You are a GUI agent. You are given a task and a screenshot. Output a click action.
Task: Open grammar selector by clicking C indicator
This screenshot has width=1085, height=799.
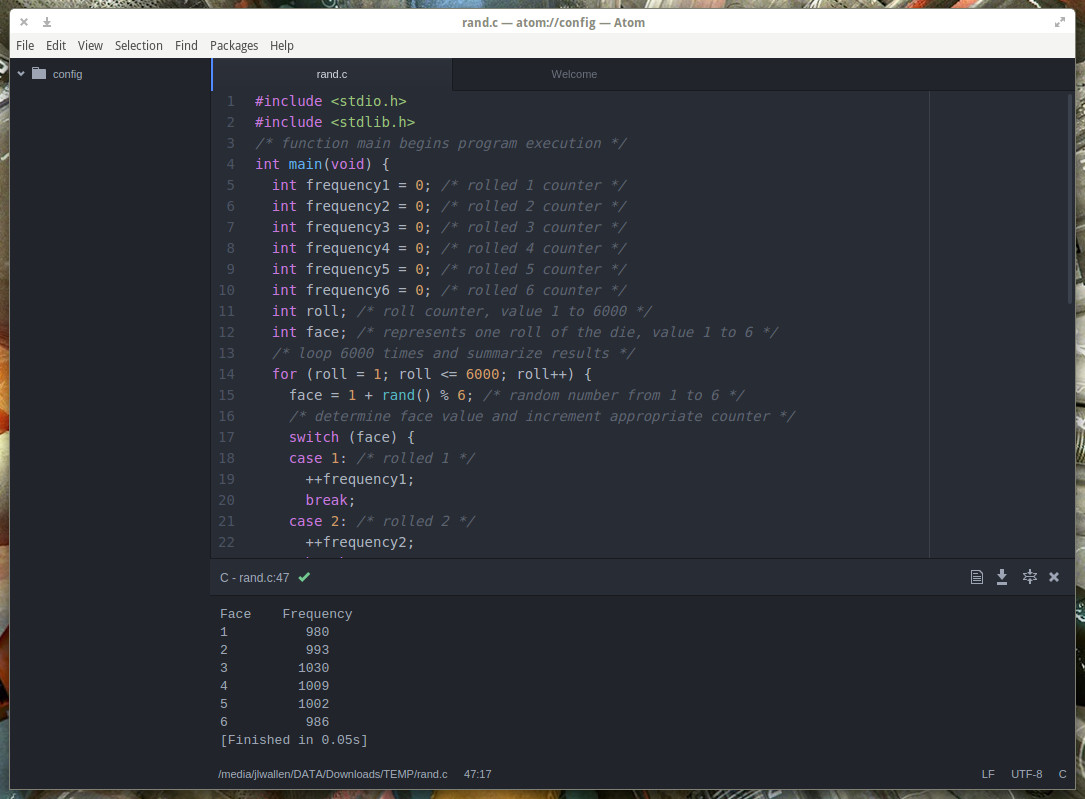(x=1062, y=774)
